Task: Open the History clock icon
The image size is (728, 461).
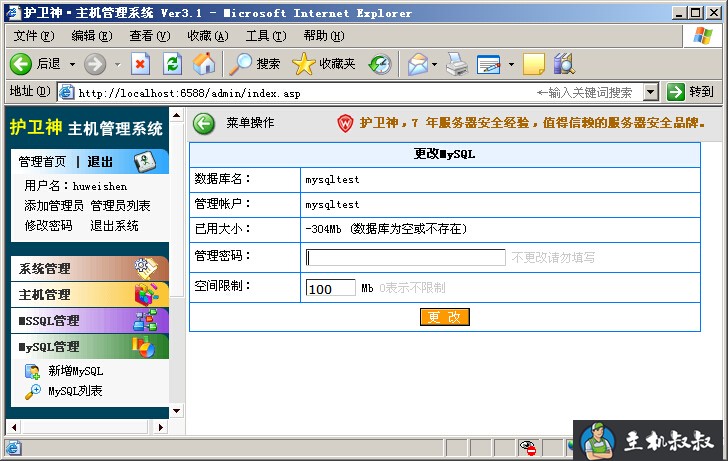Action: (x=380, y=64)
